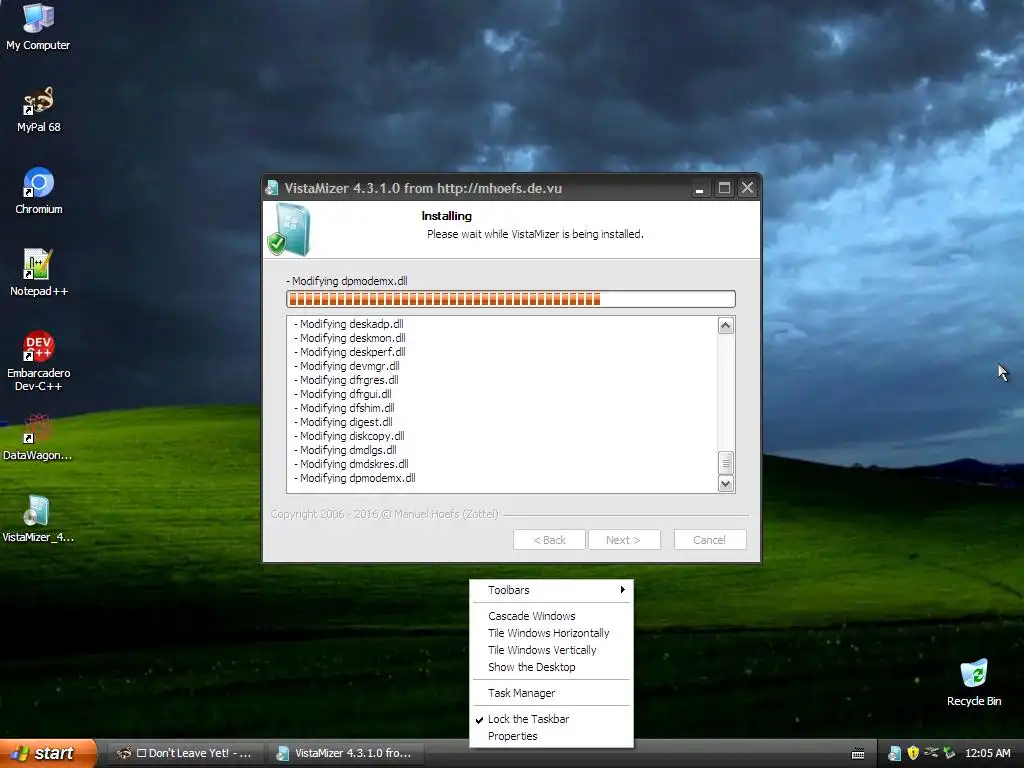Click the log list scrollbar thumb
Screen dimensions: 1024x768
[x=726, y=462]
